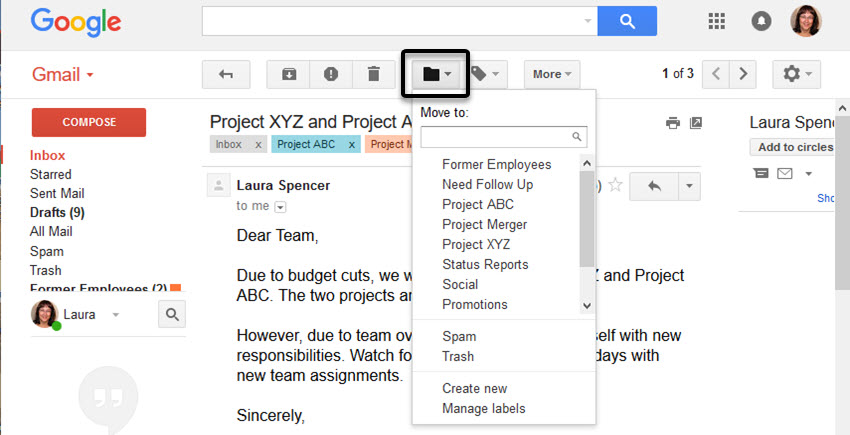The width and height of the screenshot is (850, 435).
Task: Move email to Former Employees
Action: 497,164
